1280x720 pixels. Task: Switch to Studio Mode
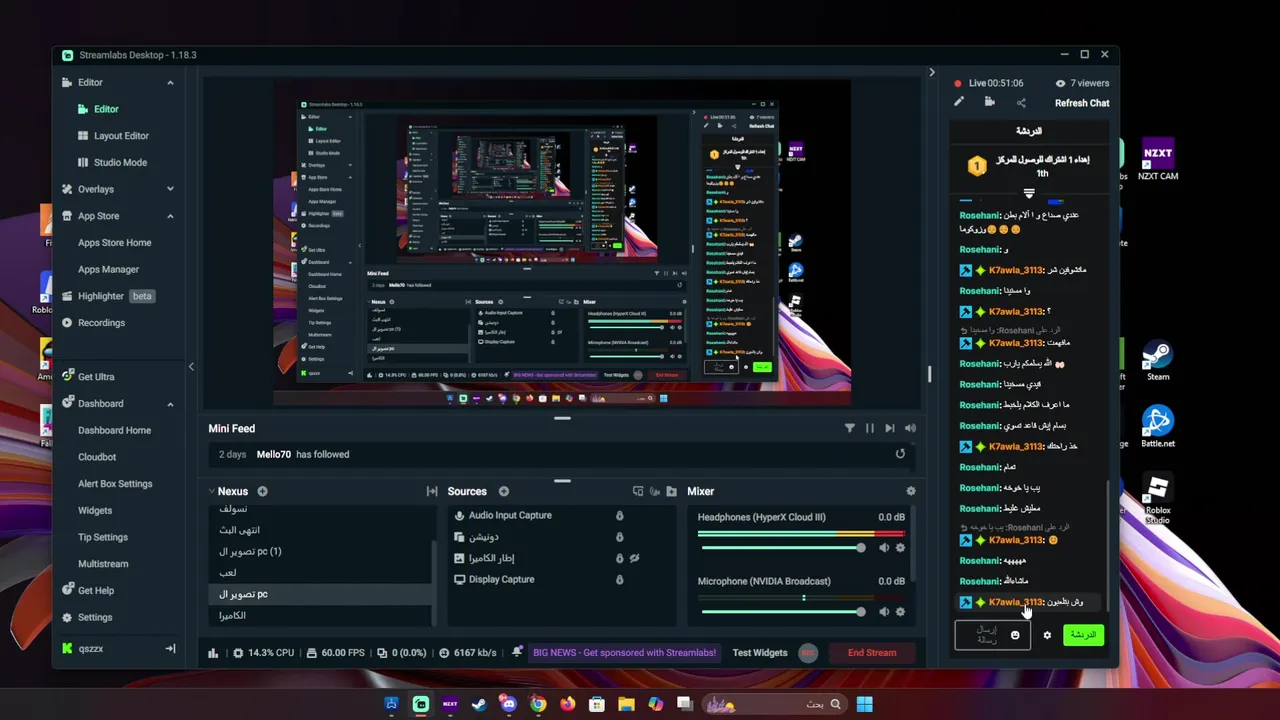coord(120,163)
